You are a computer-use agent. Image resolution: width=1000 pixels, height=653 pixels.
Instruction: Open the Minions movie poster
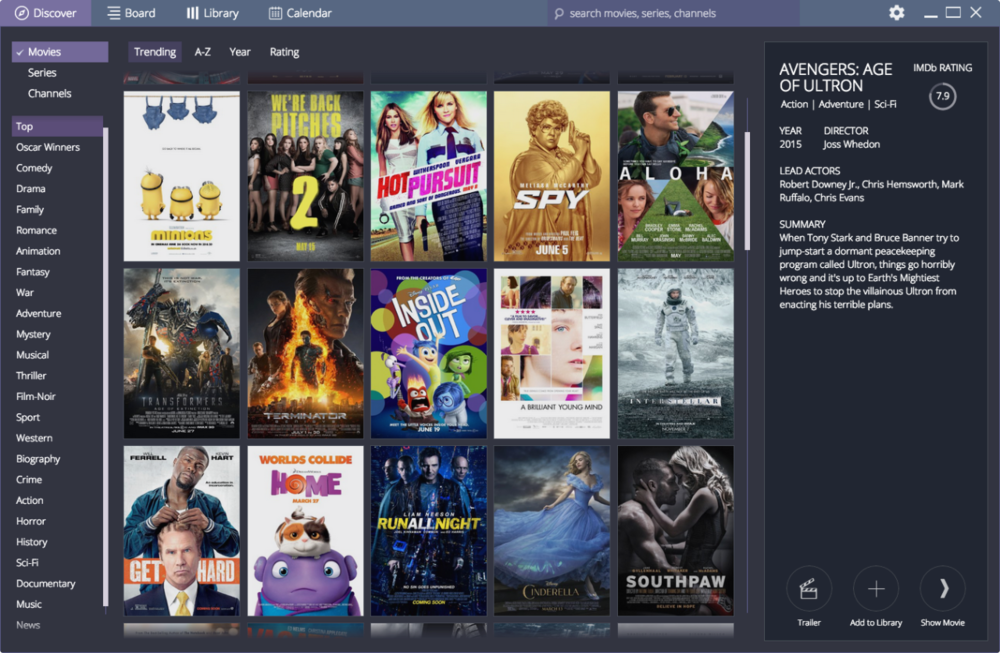click(182, 176)
